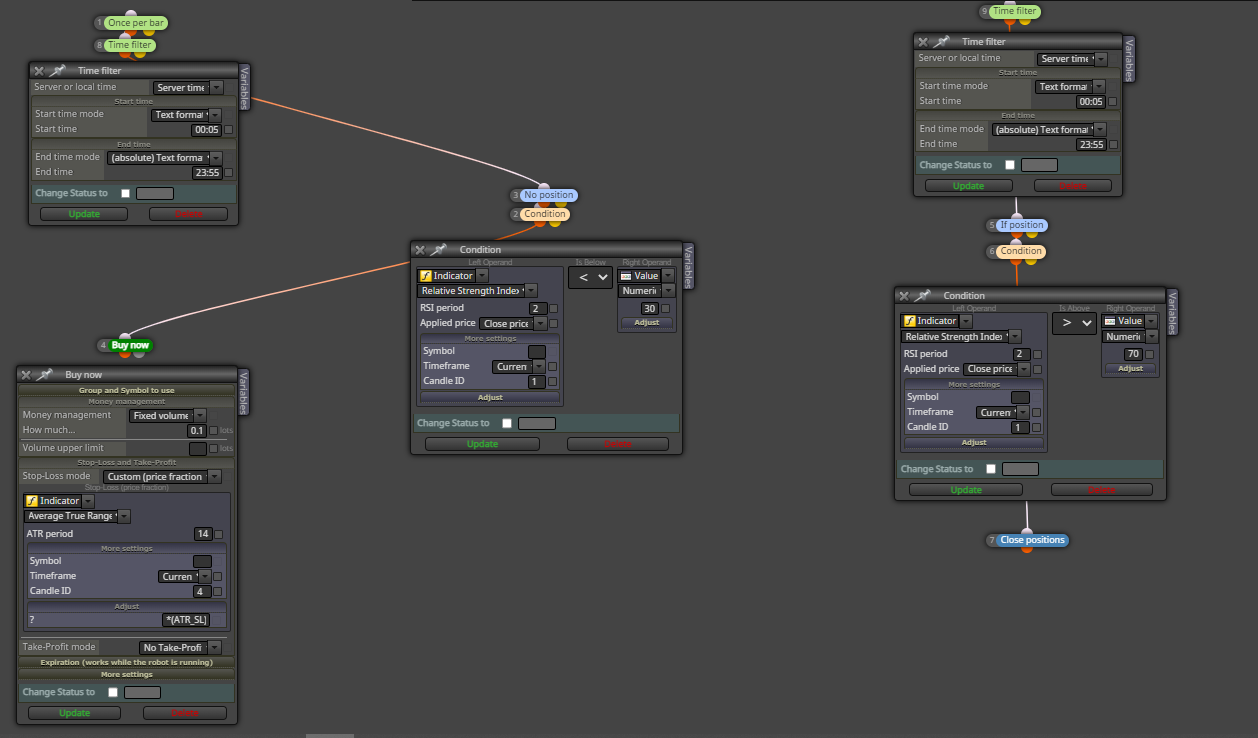Image resolution: width=1258 pixels, height=738 pixels.
Task: Open Server time dropdown in left Time filter
Action: click(188, 87)
